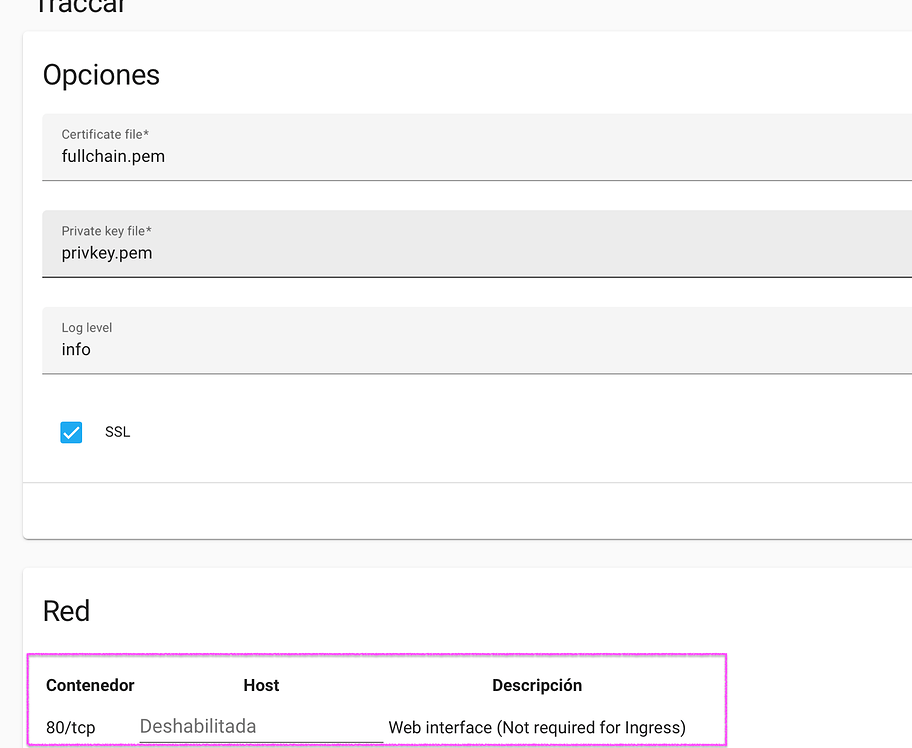This screenshot has height=748, width=912.
Task: Click the Traccar page title
Action: point(80,8)
